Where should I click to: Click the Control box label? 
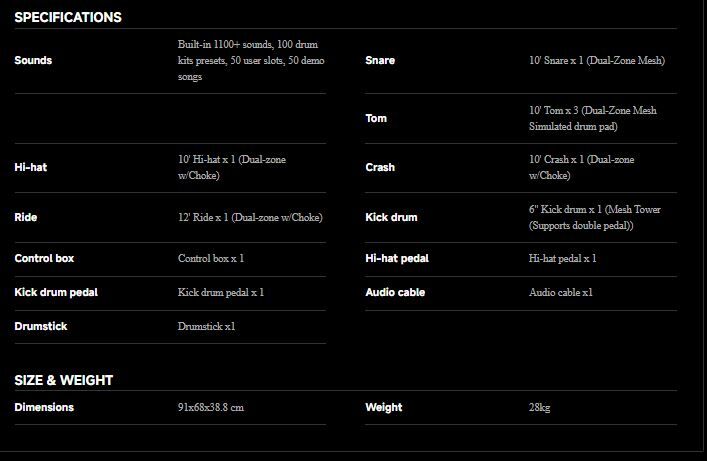point(44,258)
